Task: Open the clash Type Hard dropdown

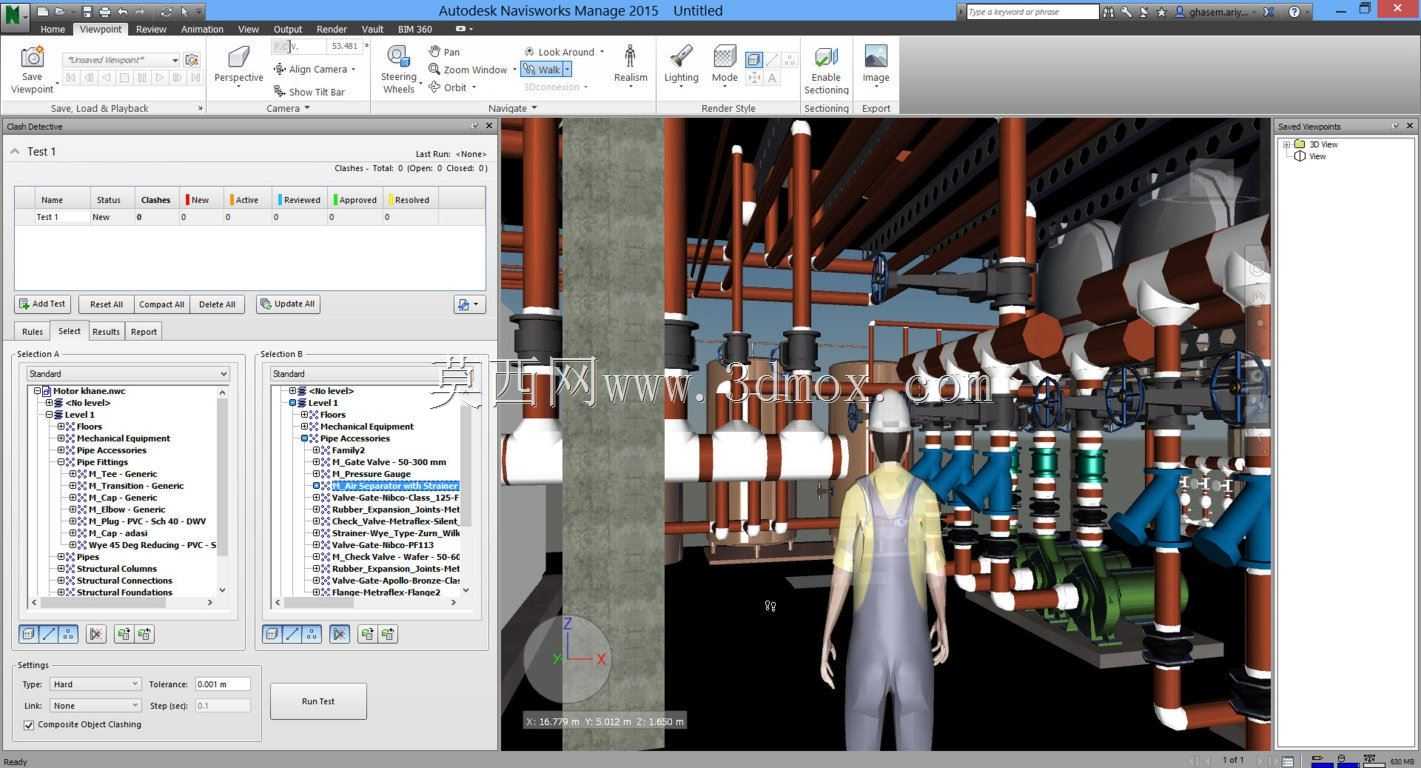Action: coord(95,684)
